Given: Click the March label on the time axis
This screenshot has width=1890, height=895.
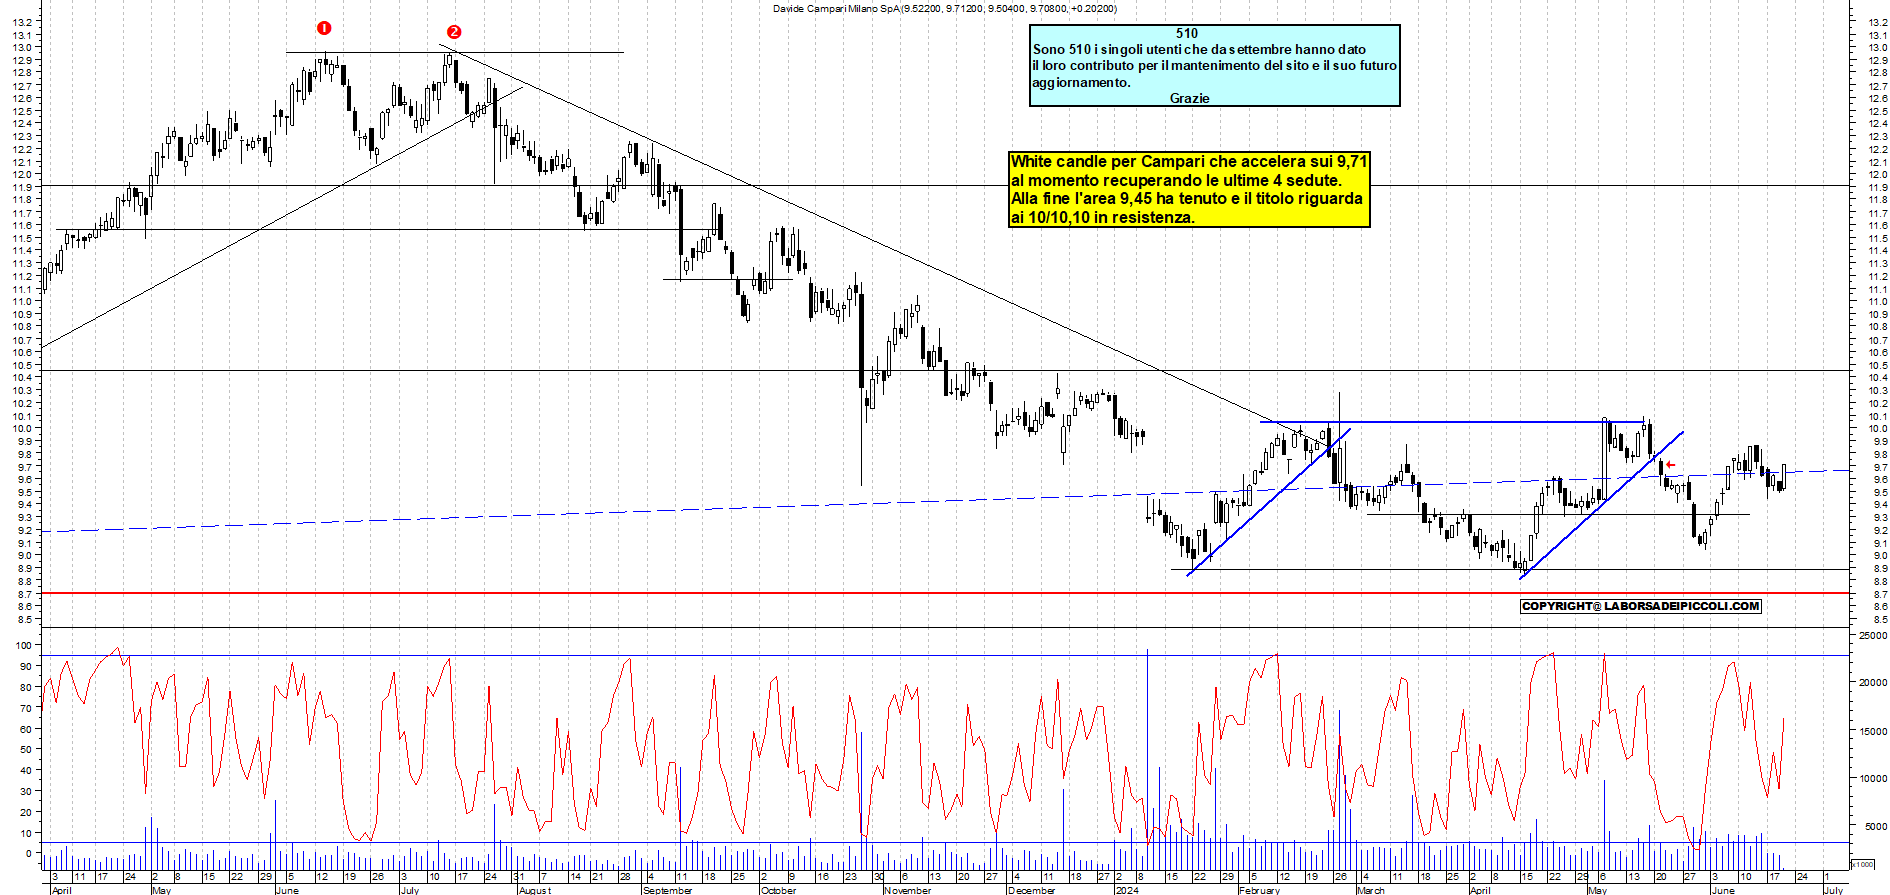Looking at the screenshot, I should click(x=1370, y=890).
